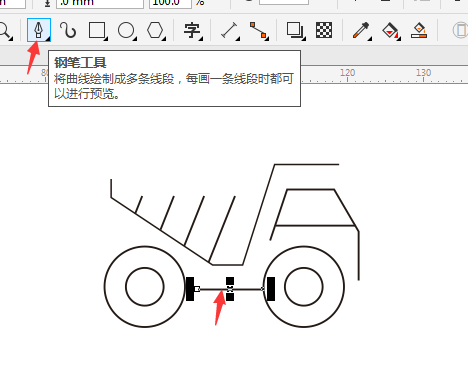Click the 100.0 percent scale field
Image resolution: width=468 pixels, height=383 pixels.
click(170, 3)
